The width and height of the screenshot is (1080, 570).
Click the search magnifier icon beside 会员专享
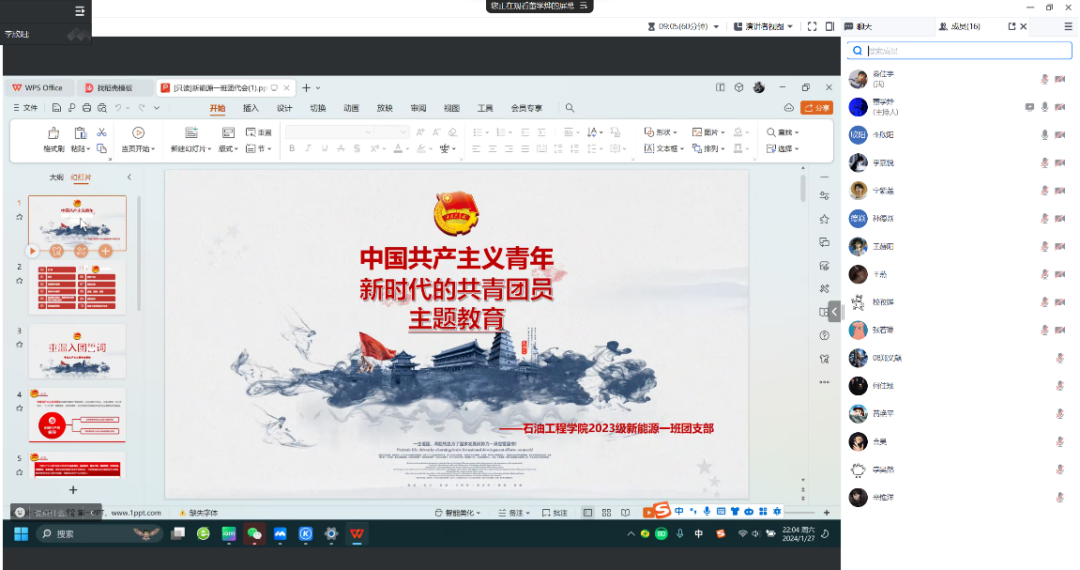(570, 108)
